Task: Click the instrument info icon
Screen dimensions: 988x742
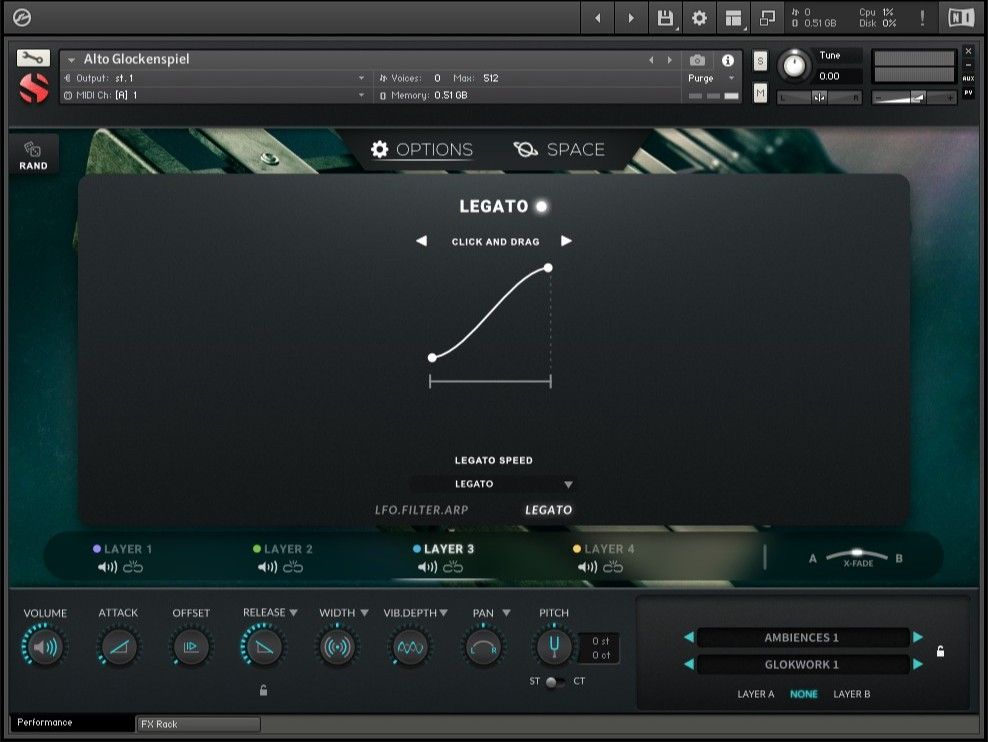Action: point(727,60)
